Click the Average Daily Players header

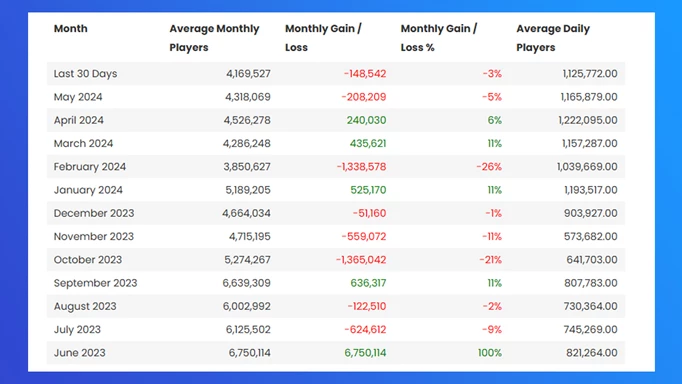[x=553, y=38]
